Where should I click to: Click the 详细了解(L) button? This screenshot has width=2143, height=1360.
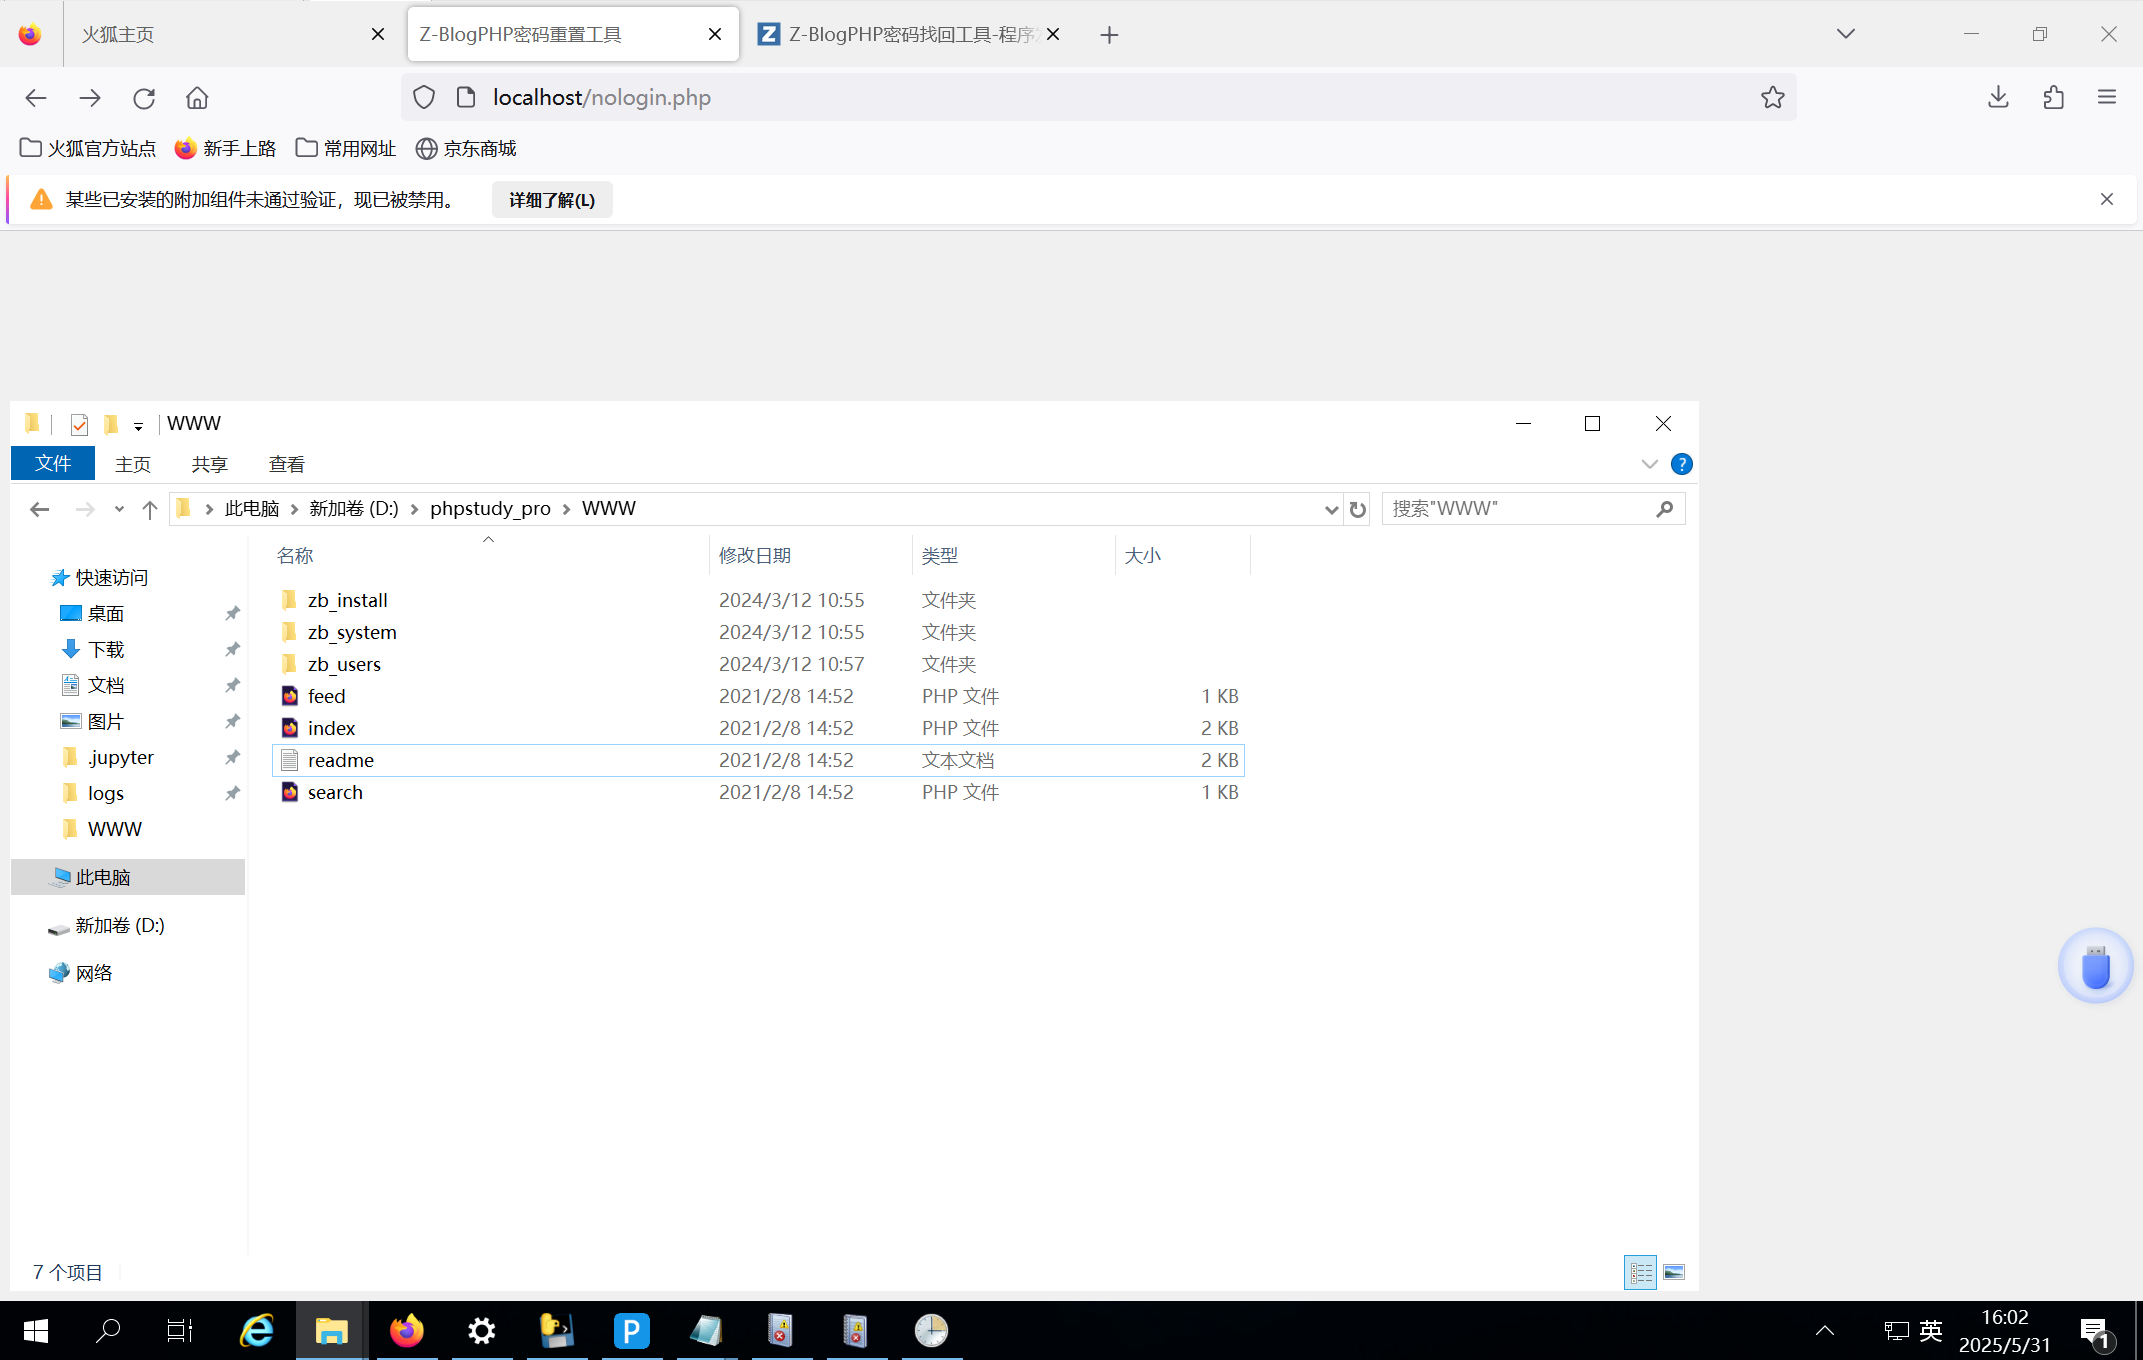point(551,200)
